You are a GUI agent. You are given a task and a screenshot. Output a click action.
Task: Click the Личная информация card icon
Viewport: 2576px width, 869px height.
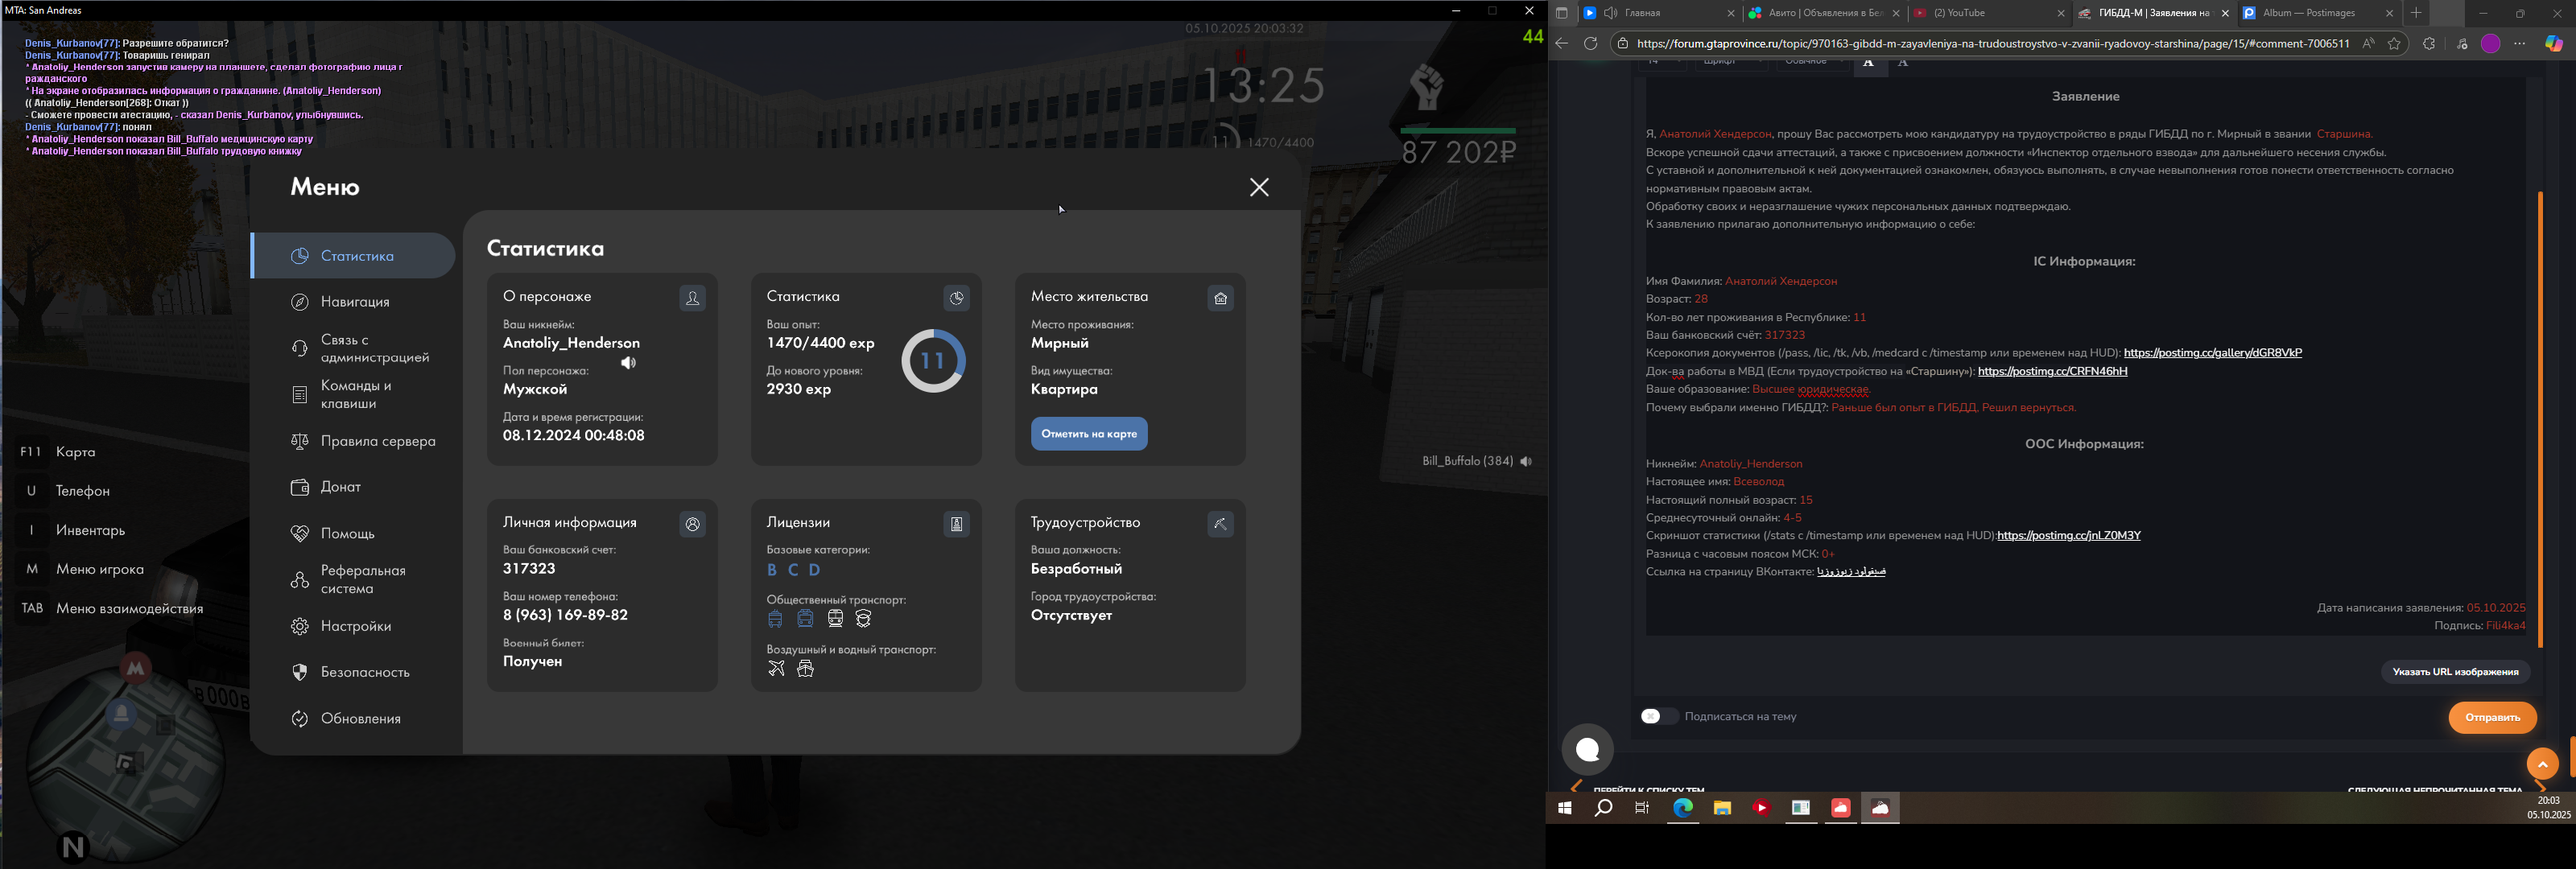(x=692, y=524)
